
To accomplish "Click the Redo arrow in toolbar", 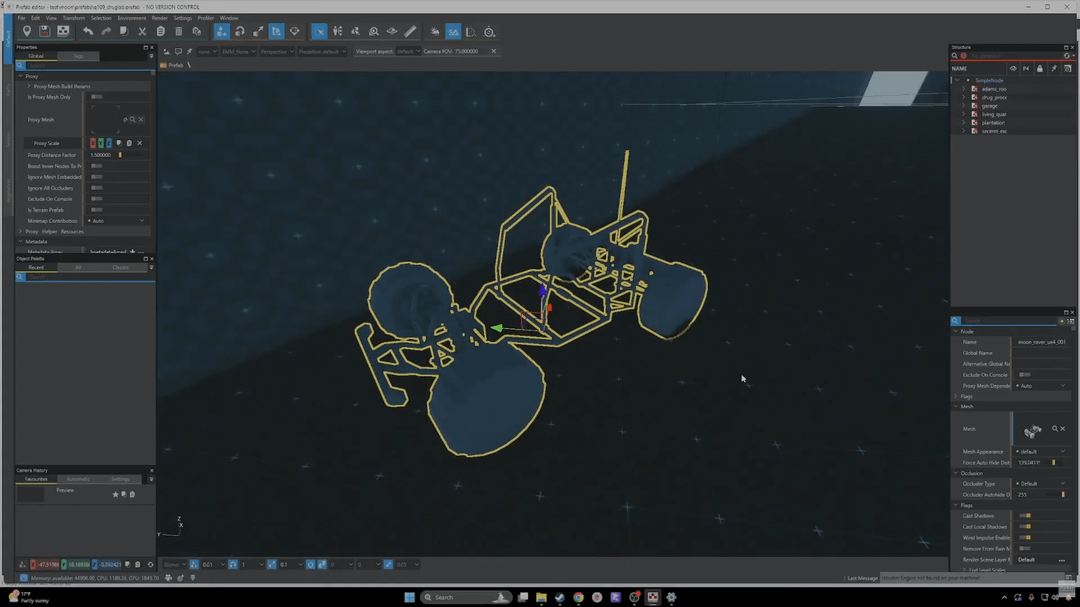I will pos(105,32).
